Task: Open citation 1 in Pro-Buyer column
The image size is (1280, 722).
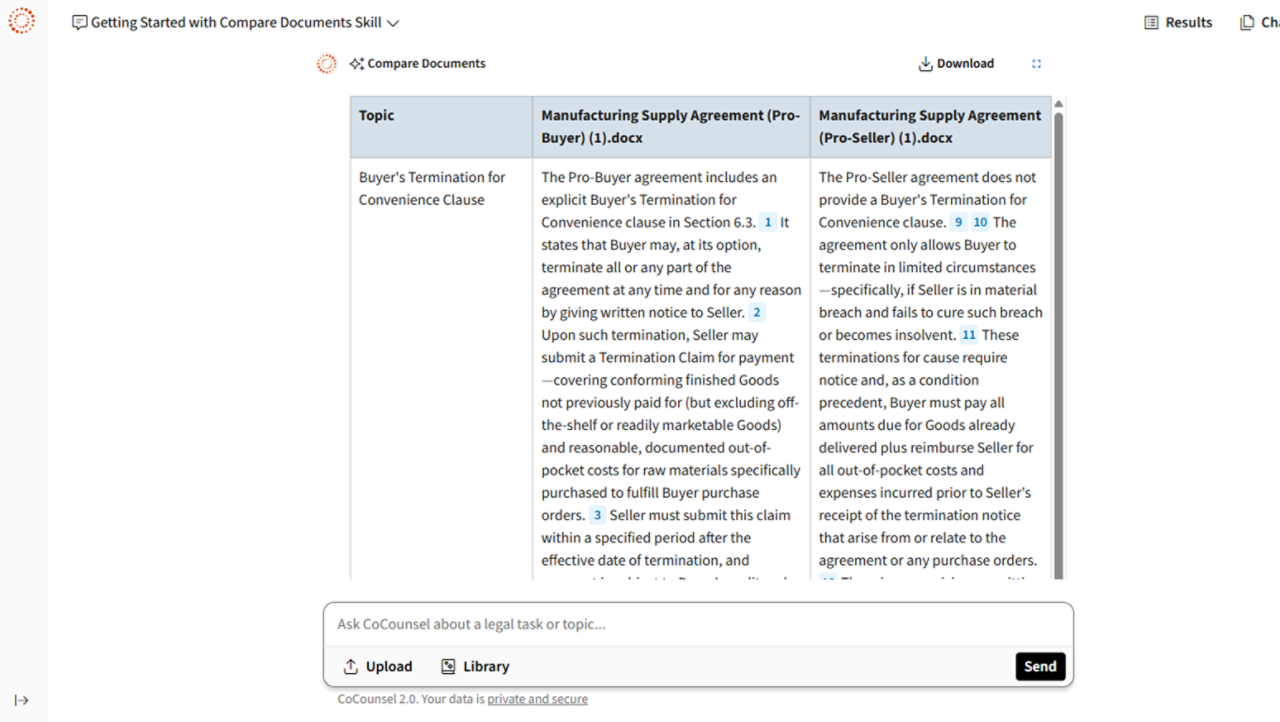Action: pos(768,223)
